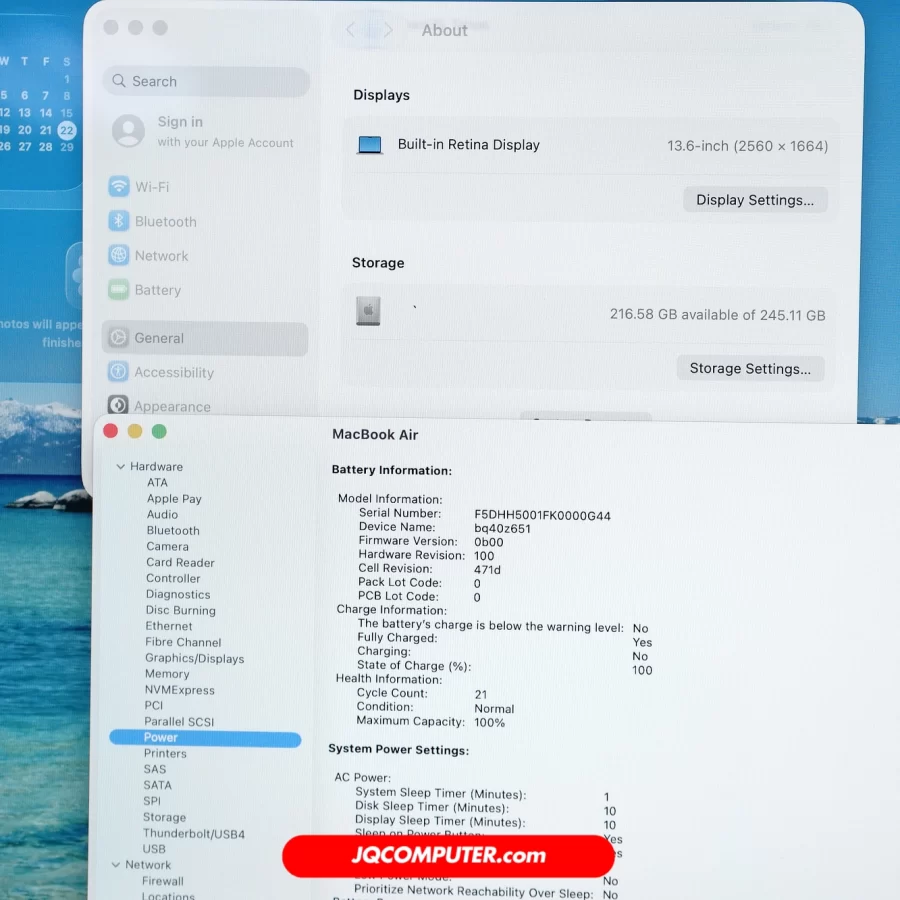The width and height of the screenshot is (900, 900).
Task: Click the Bluetooth icon in Settings sidebar
Action: point(119,222)
